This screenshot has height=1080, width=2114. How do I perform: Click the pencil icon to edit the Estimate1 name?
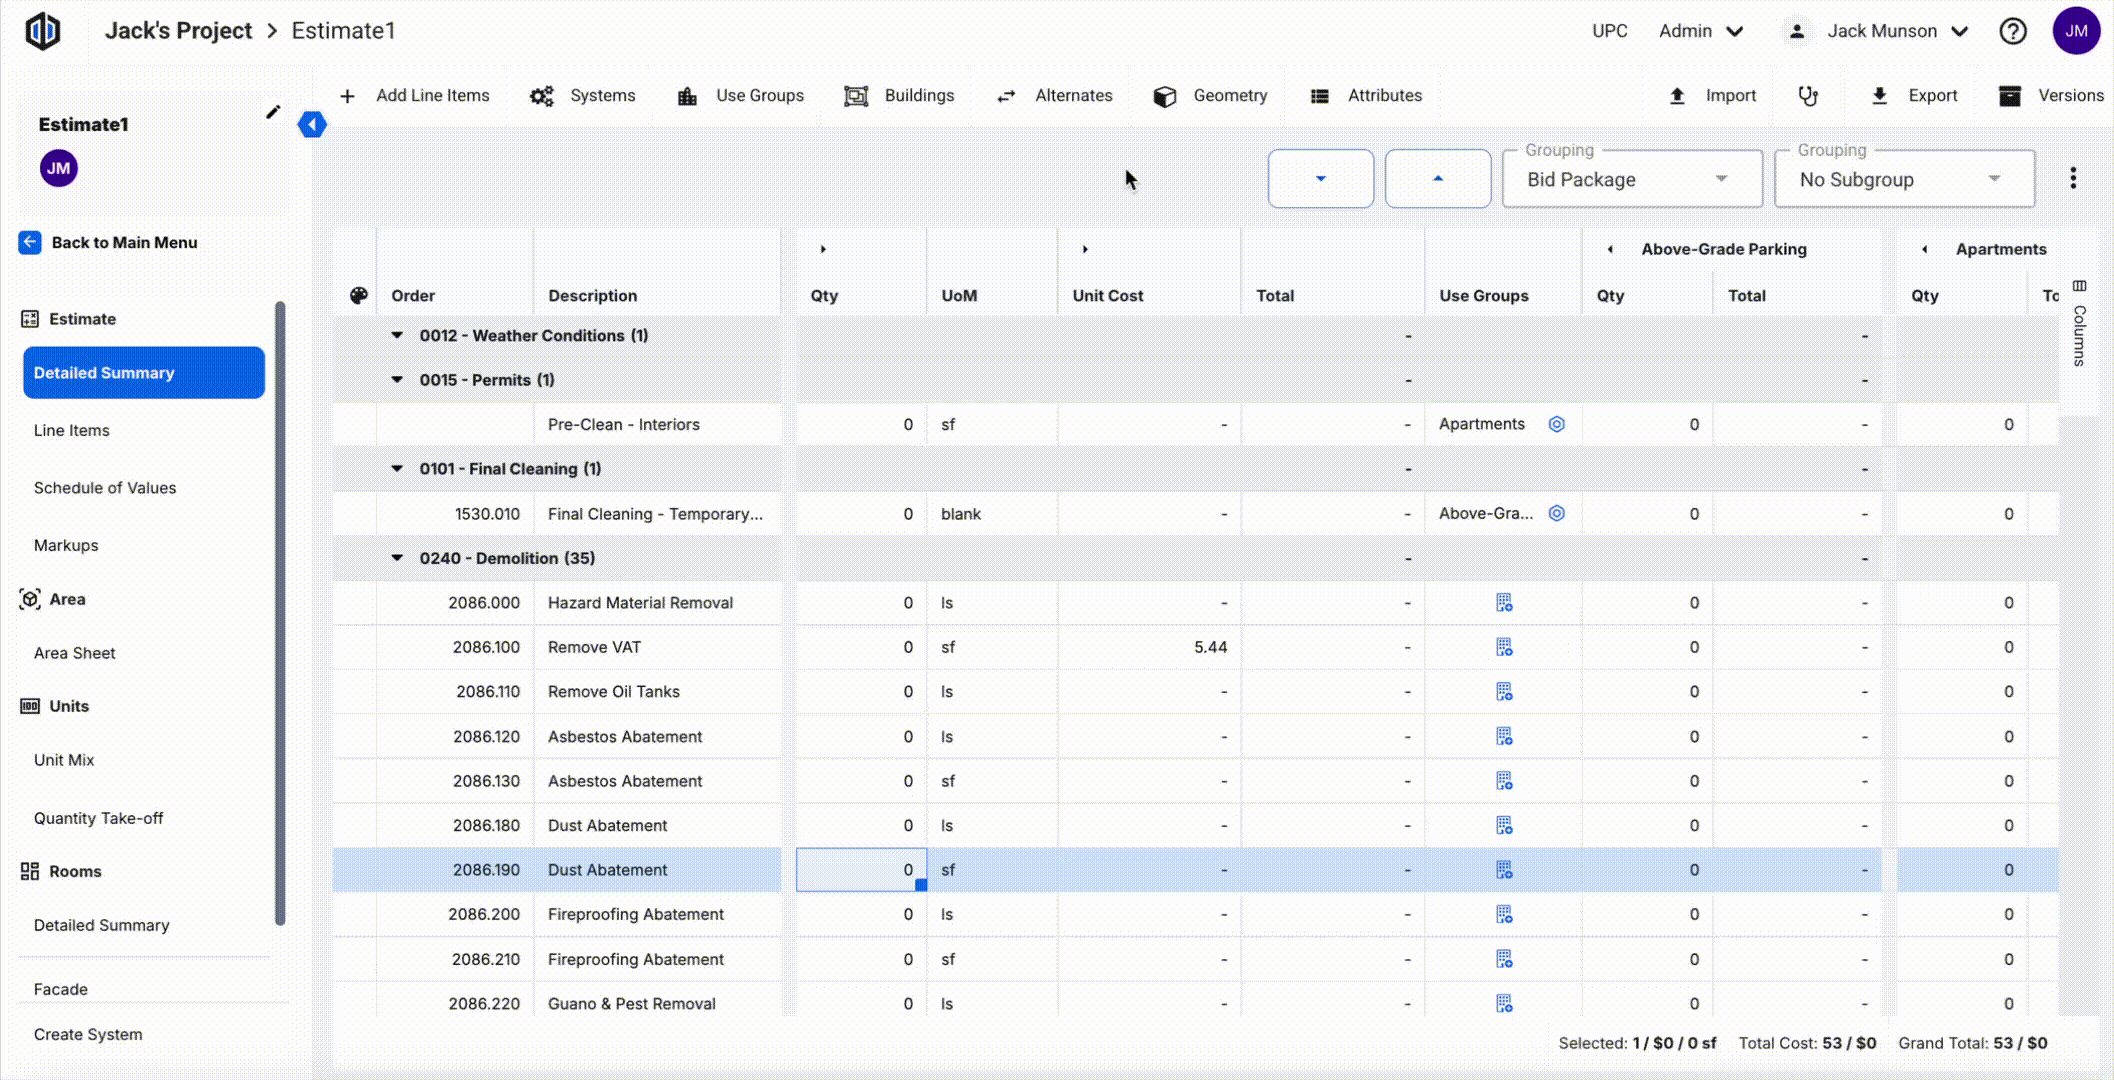pyautogui.click(x=273, y=112)
